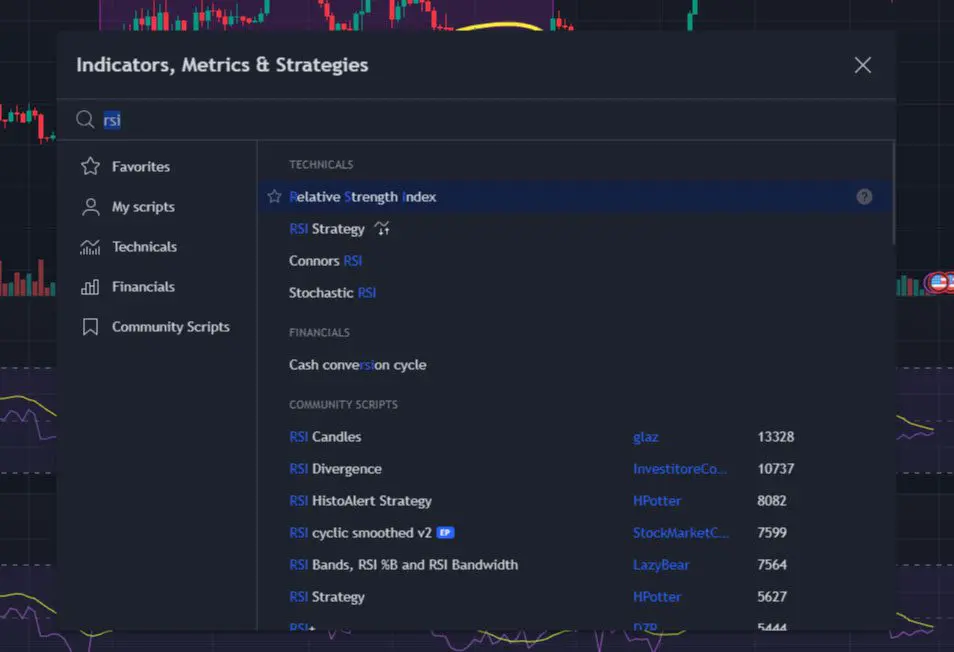Add the Relative Strength Index indicator

(574, 196)
